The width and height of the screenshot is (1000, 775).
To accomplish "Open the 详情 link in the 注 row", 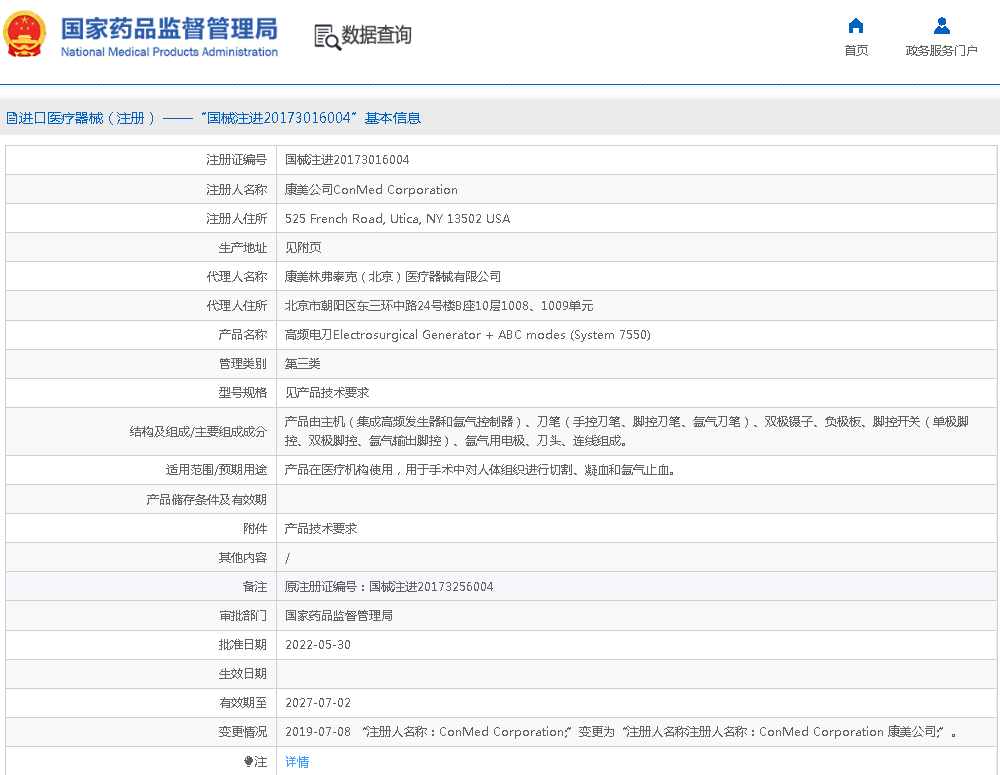I will tap(297, 762).
